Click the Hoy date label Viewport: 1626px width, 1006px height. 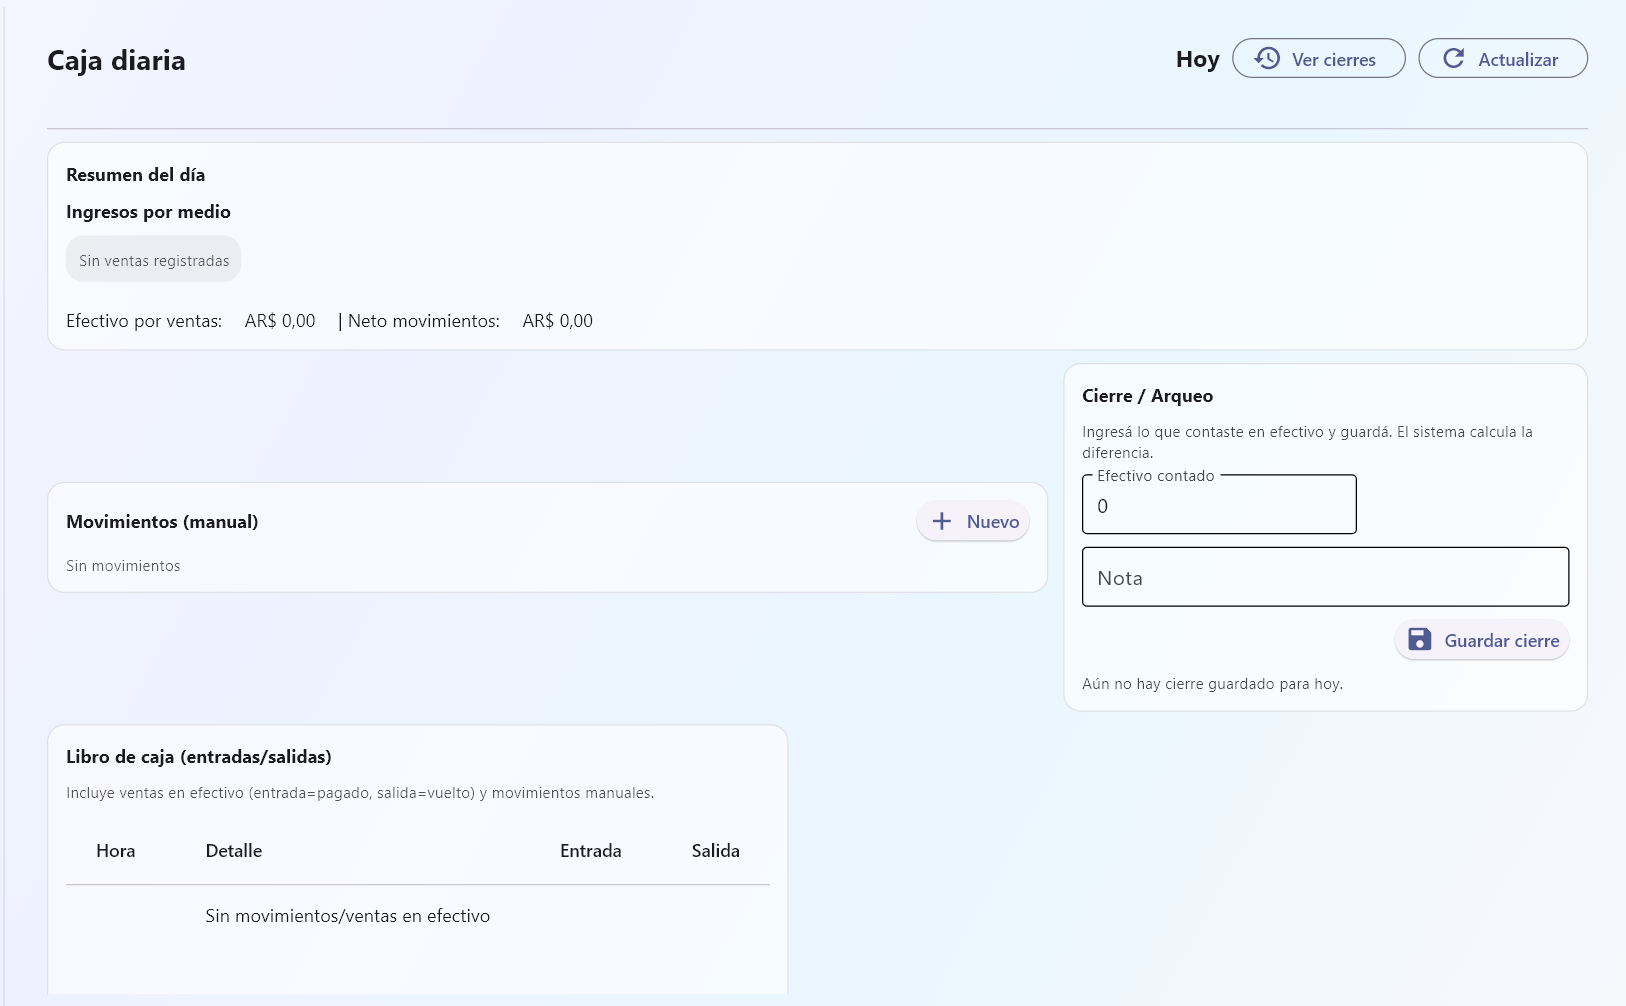point(1197,60)
